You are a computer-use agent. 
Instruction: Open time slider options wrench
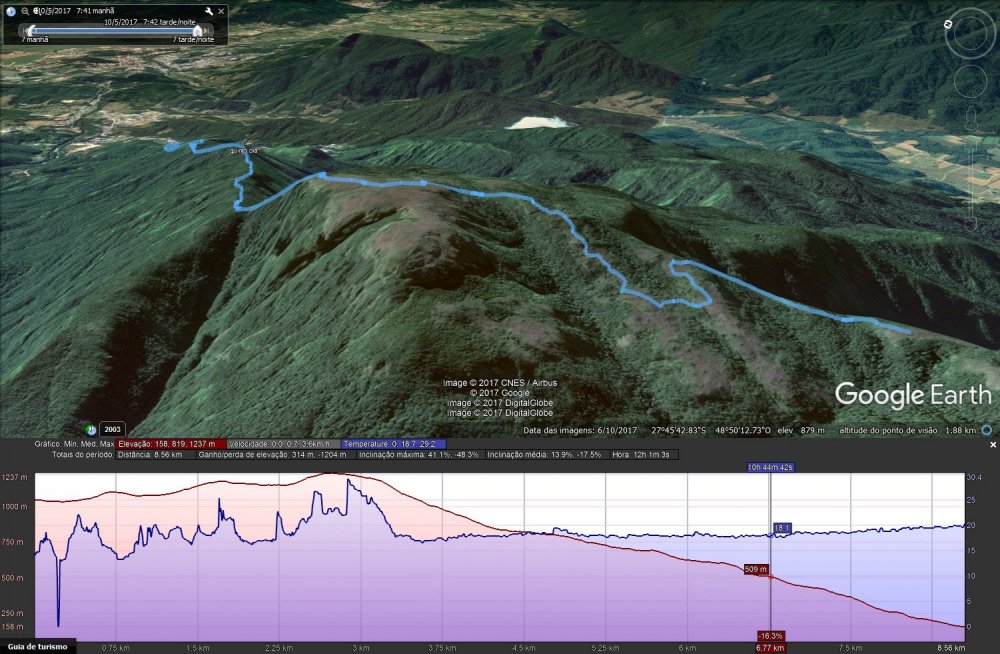point(208,11)
